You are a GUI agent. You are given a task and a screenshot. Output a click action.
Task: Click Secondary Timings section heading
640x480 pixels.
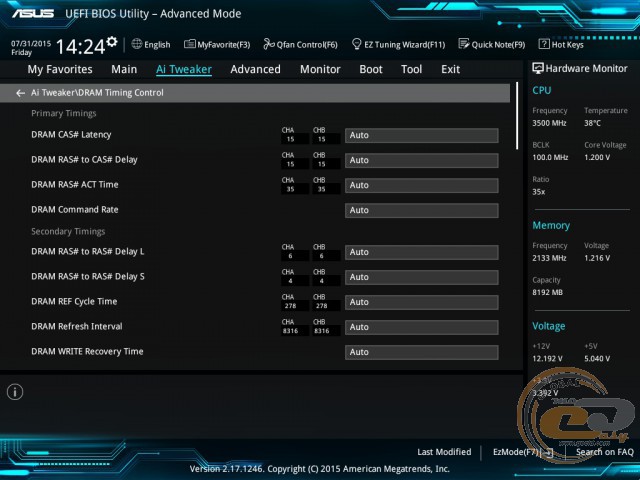click(x=68, y=231)
